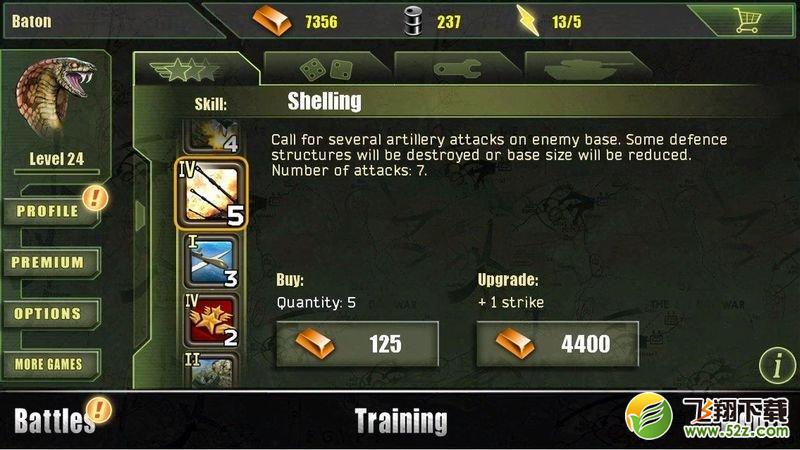
Task: Tap the cobra avatar picture
Action: point(56,99)
